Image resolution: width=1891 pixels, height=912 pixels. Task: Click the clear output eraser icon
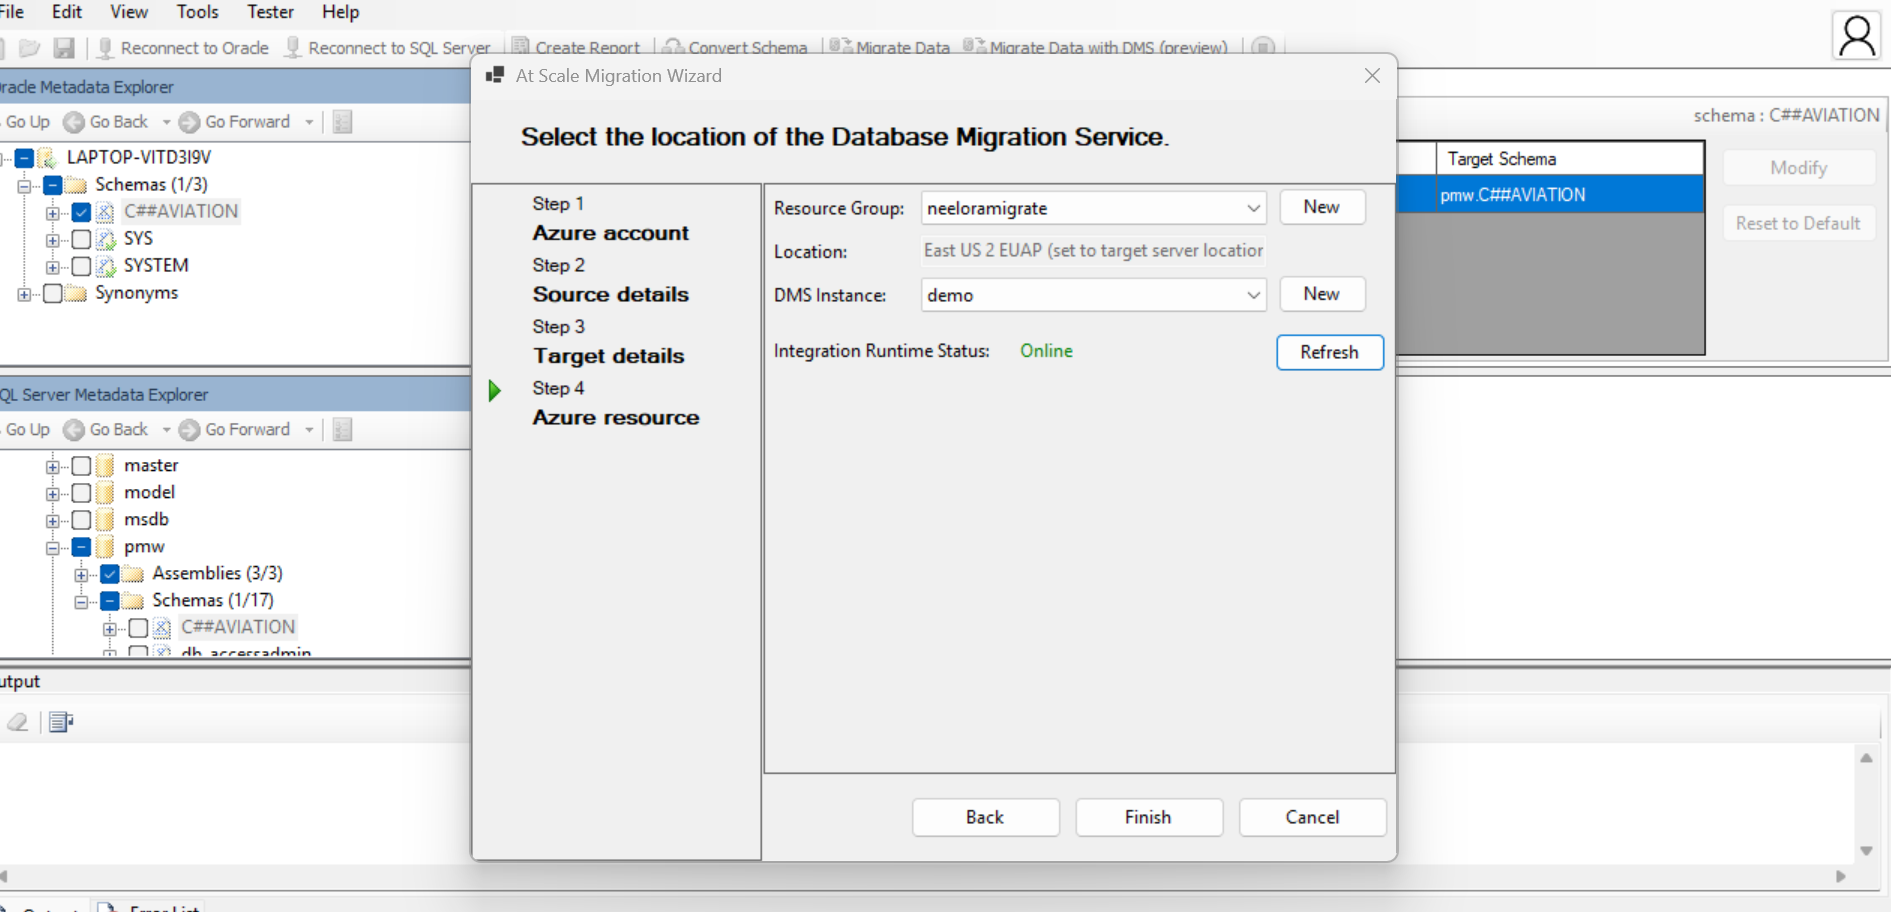[18, 722]
